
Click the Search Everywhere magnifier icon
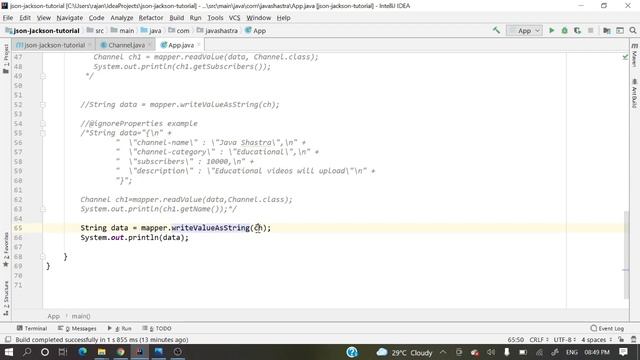[633, 30]
